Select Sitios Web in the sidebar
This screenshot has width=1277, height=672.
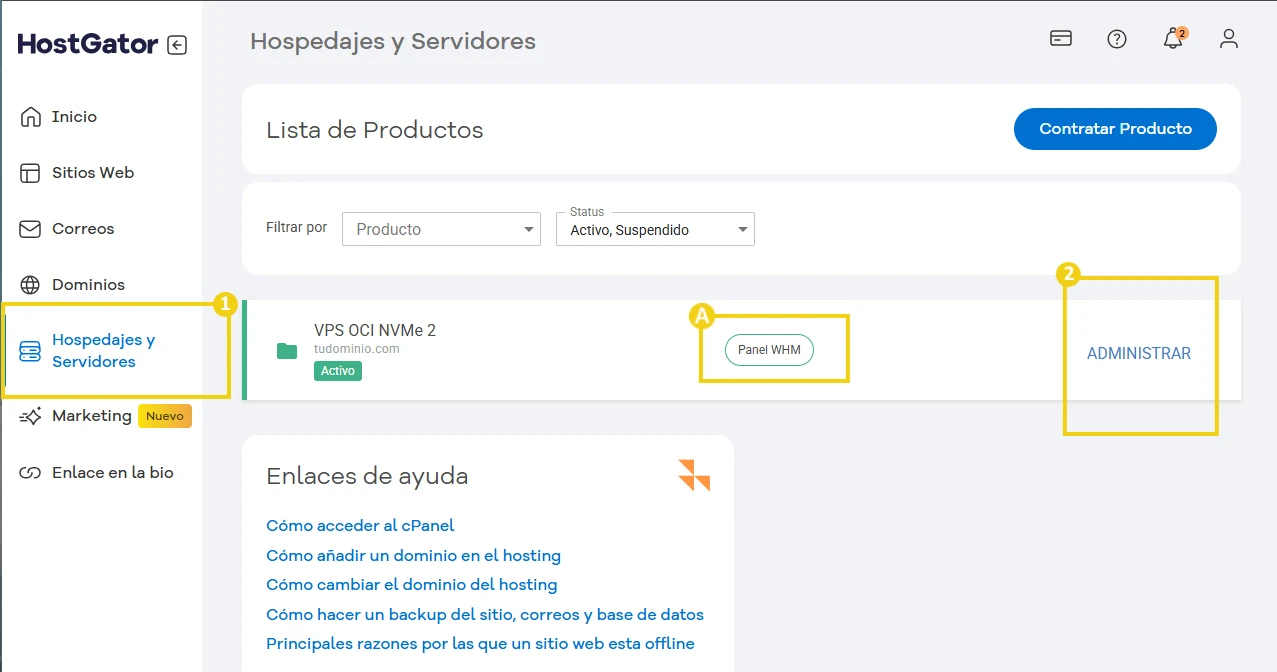[93, 172]
